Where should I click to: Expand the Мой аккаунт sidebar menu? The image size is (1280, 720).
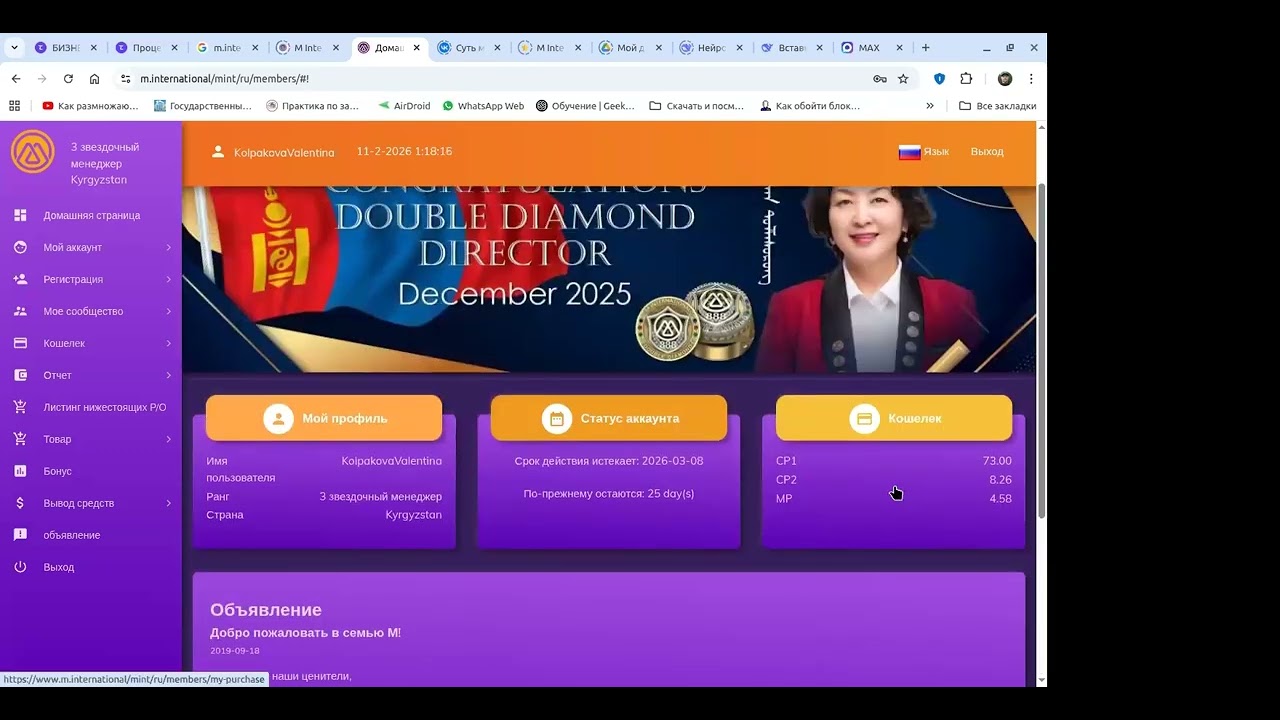point(91,247)
